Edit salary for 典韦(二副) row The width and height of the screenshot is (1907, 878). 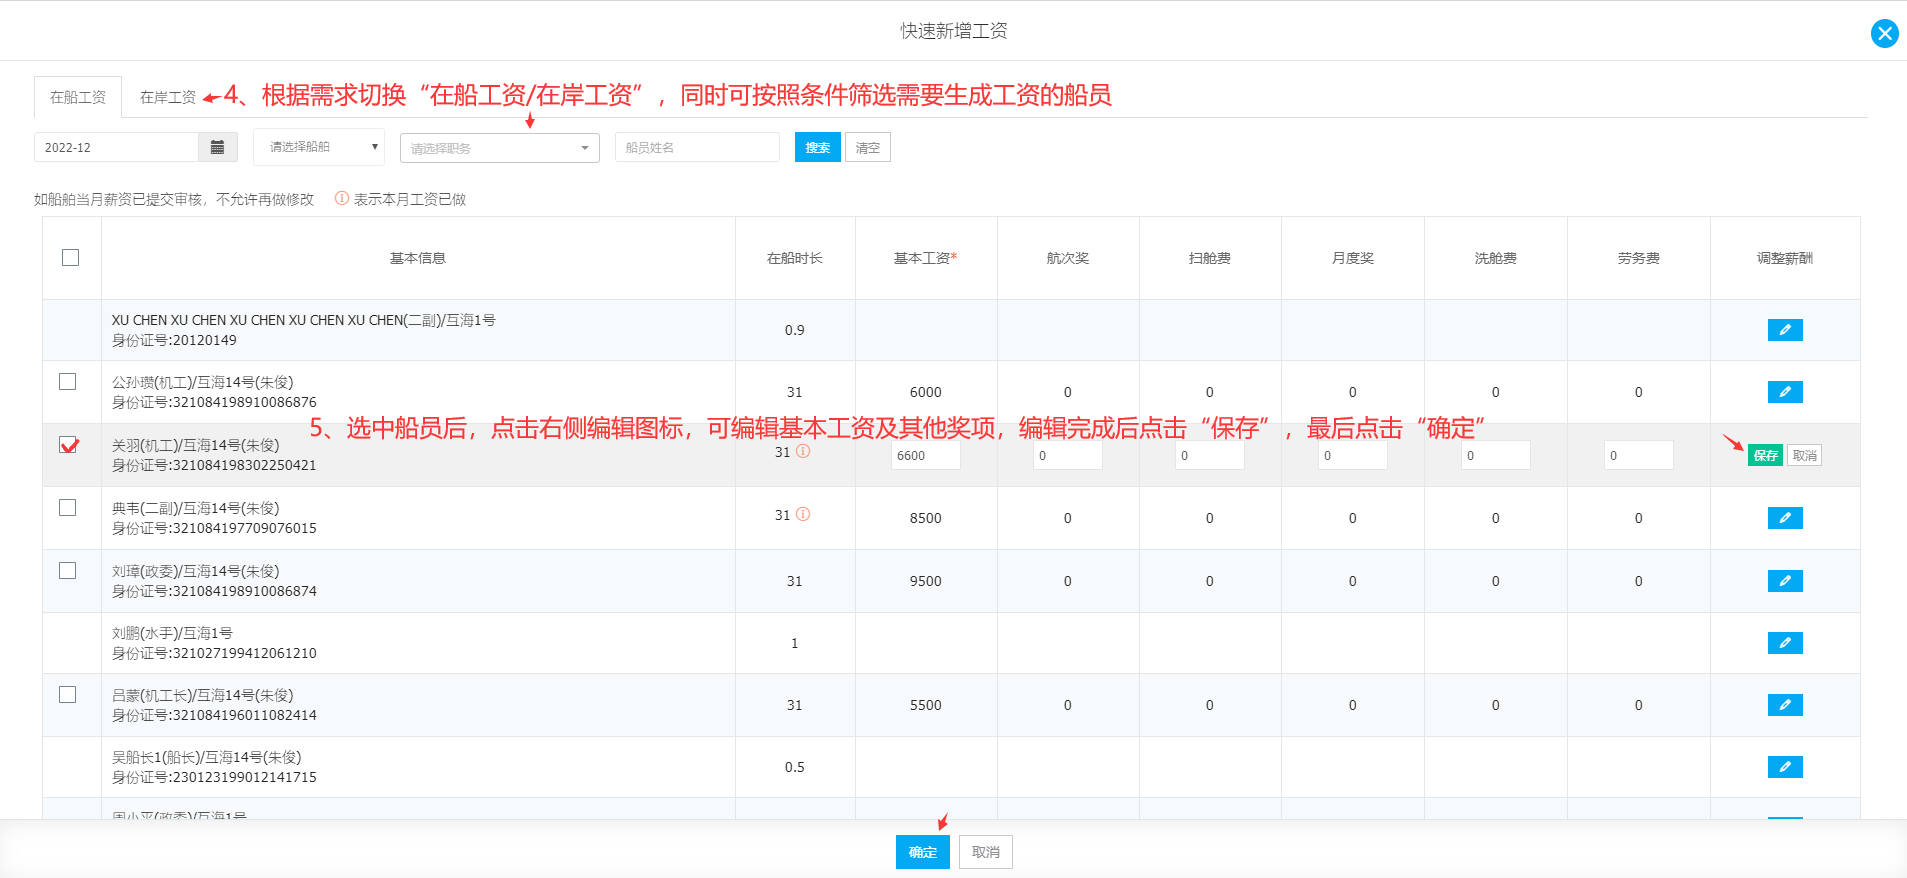pos(1784,518)
